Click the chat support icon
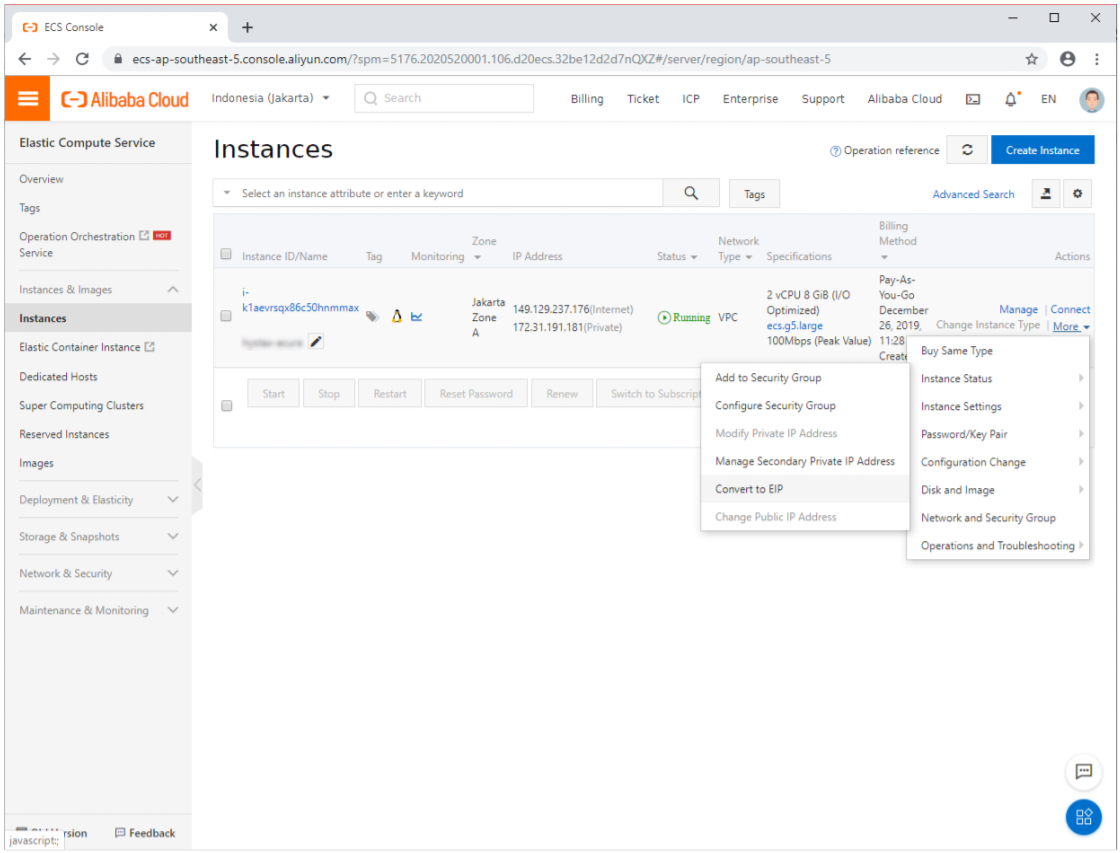 (1083, 771)
